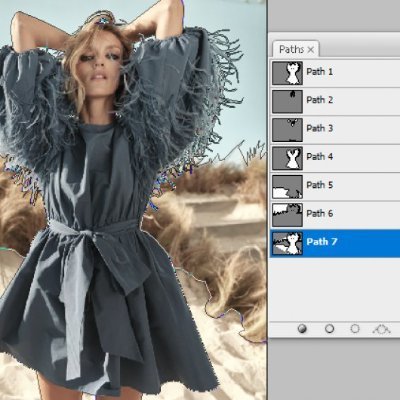
Task: Pick the Path 5 thumbnail
Action: [287, 187]
